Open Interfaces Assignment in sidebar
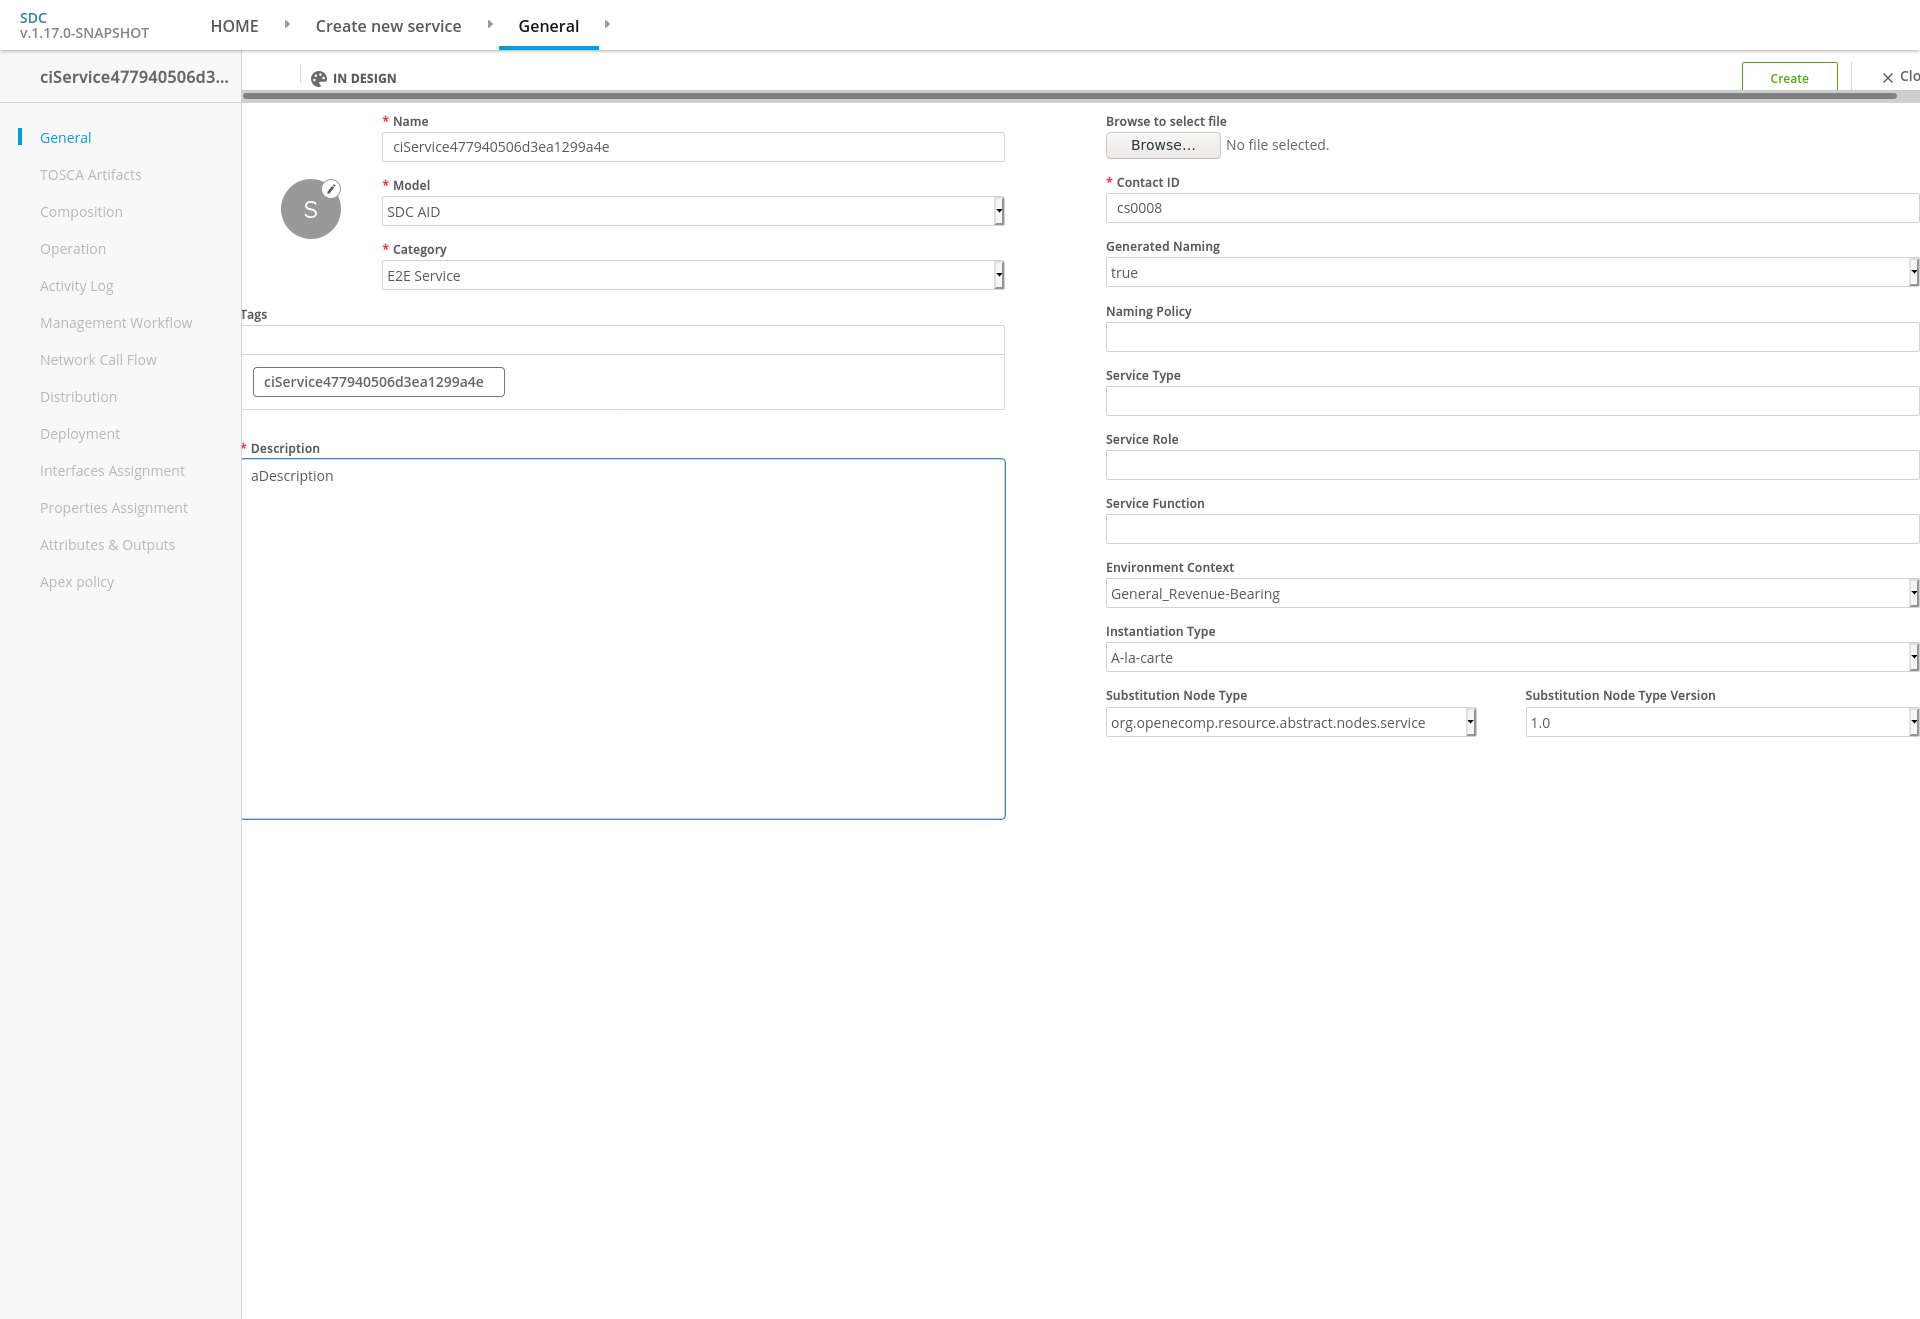Image resolution: width=1920 pixels, height=1319 pixels. pyautogui.click(x=112, y=471)
